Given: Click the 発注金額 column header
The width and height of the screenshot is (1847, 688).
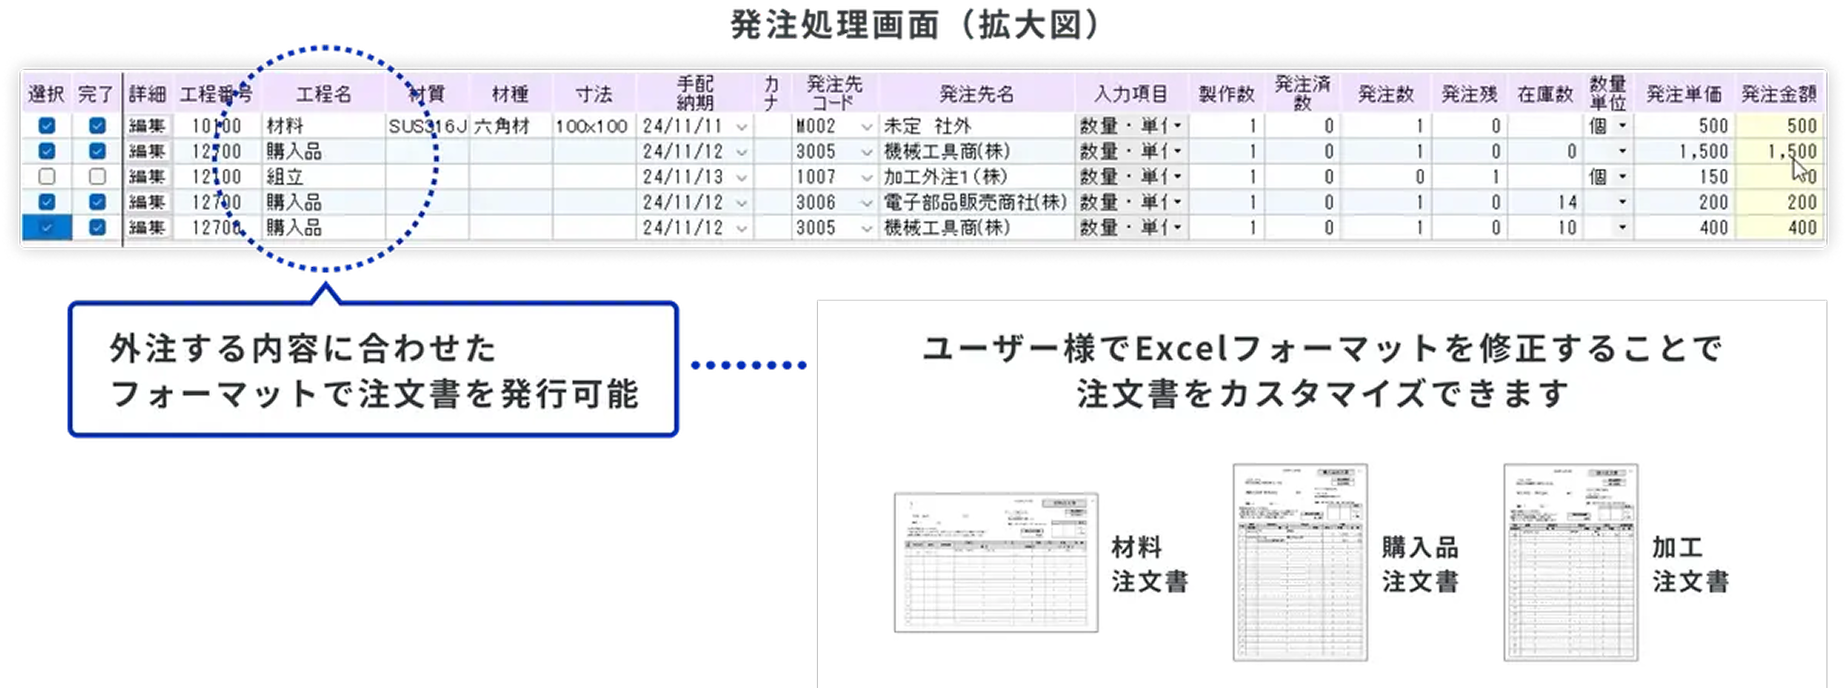Looking at the screenshot, I should [x=1779, y=94].
